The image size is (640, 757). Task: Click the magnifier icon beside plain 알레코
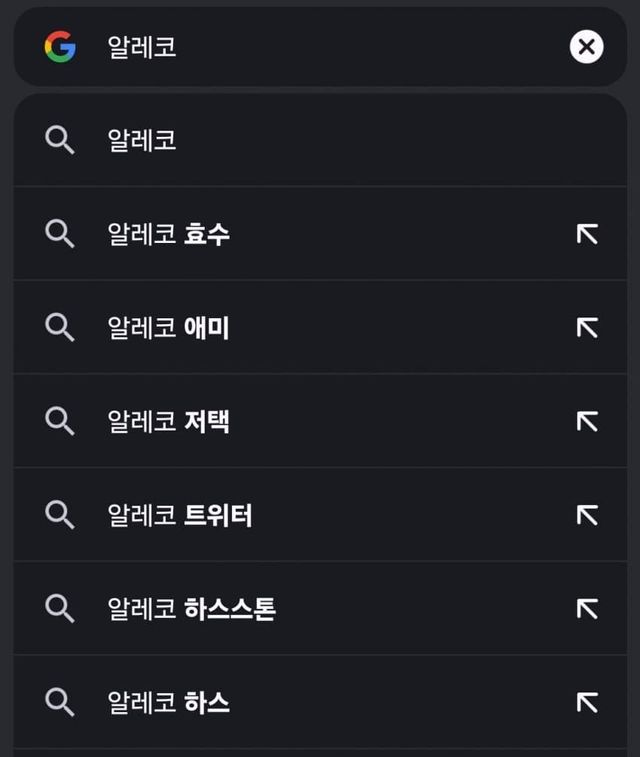coord(60,141)
